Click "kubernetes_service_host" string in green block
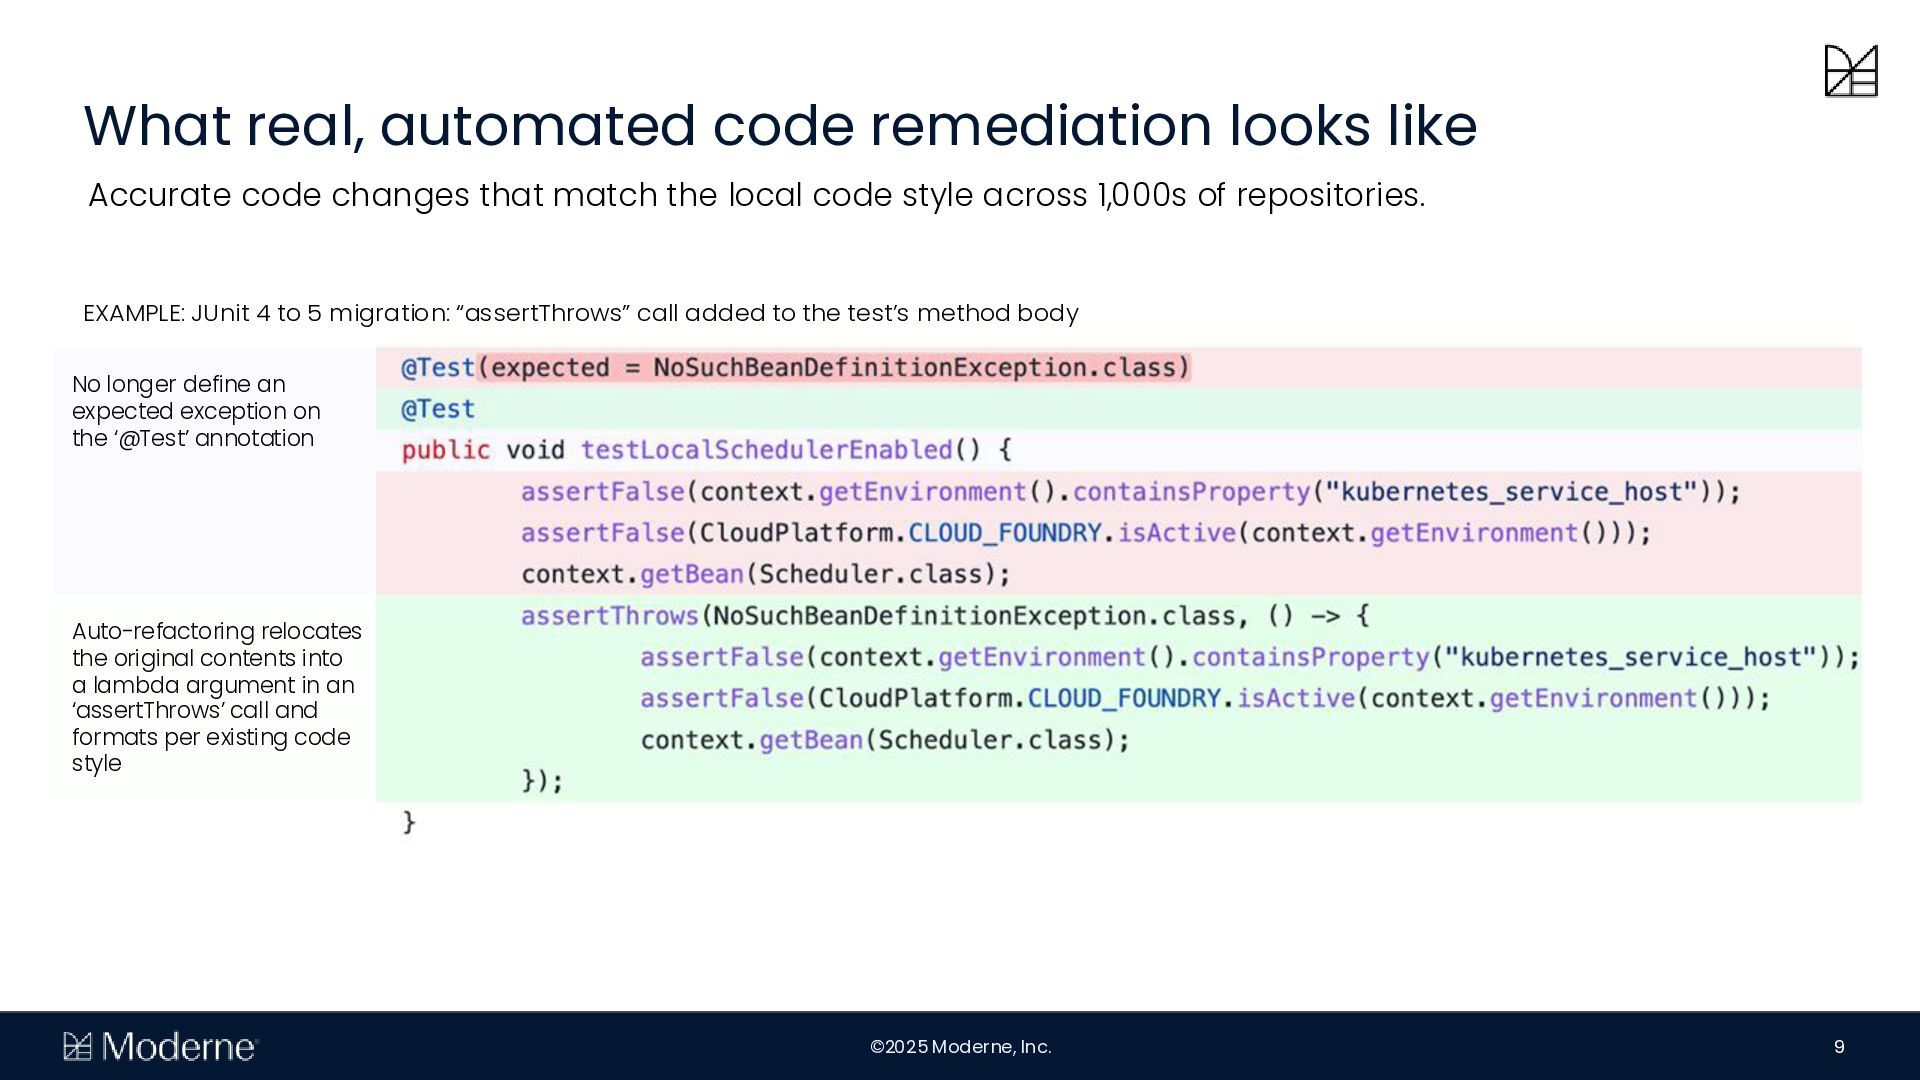This screenshot has height=1080, width=1920. 1631,657
